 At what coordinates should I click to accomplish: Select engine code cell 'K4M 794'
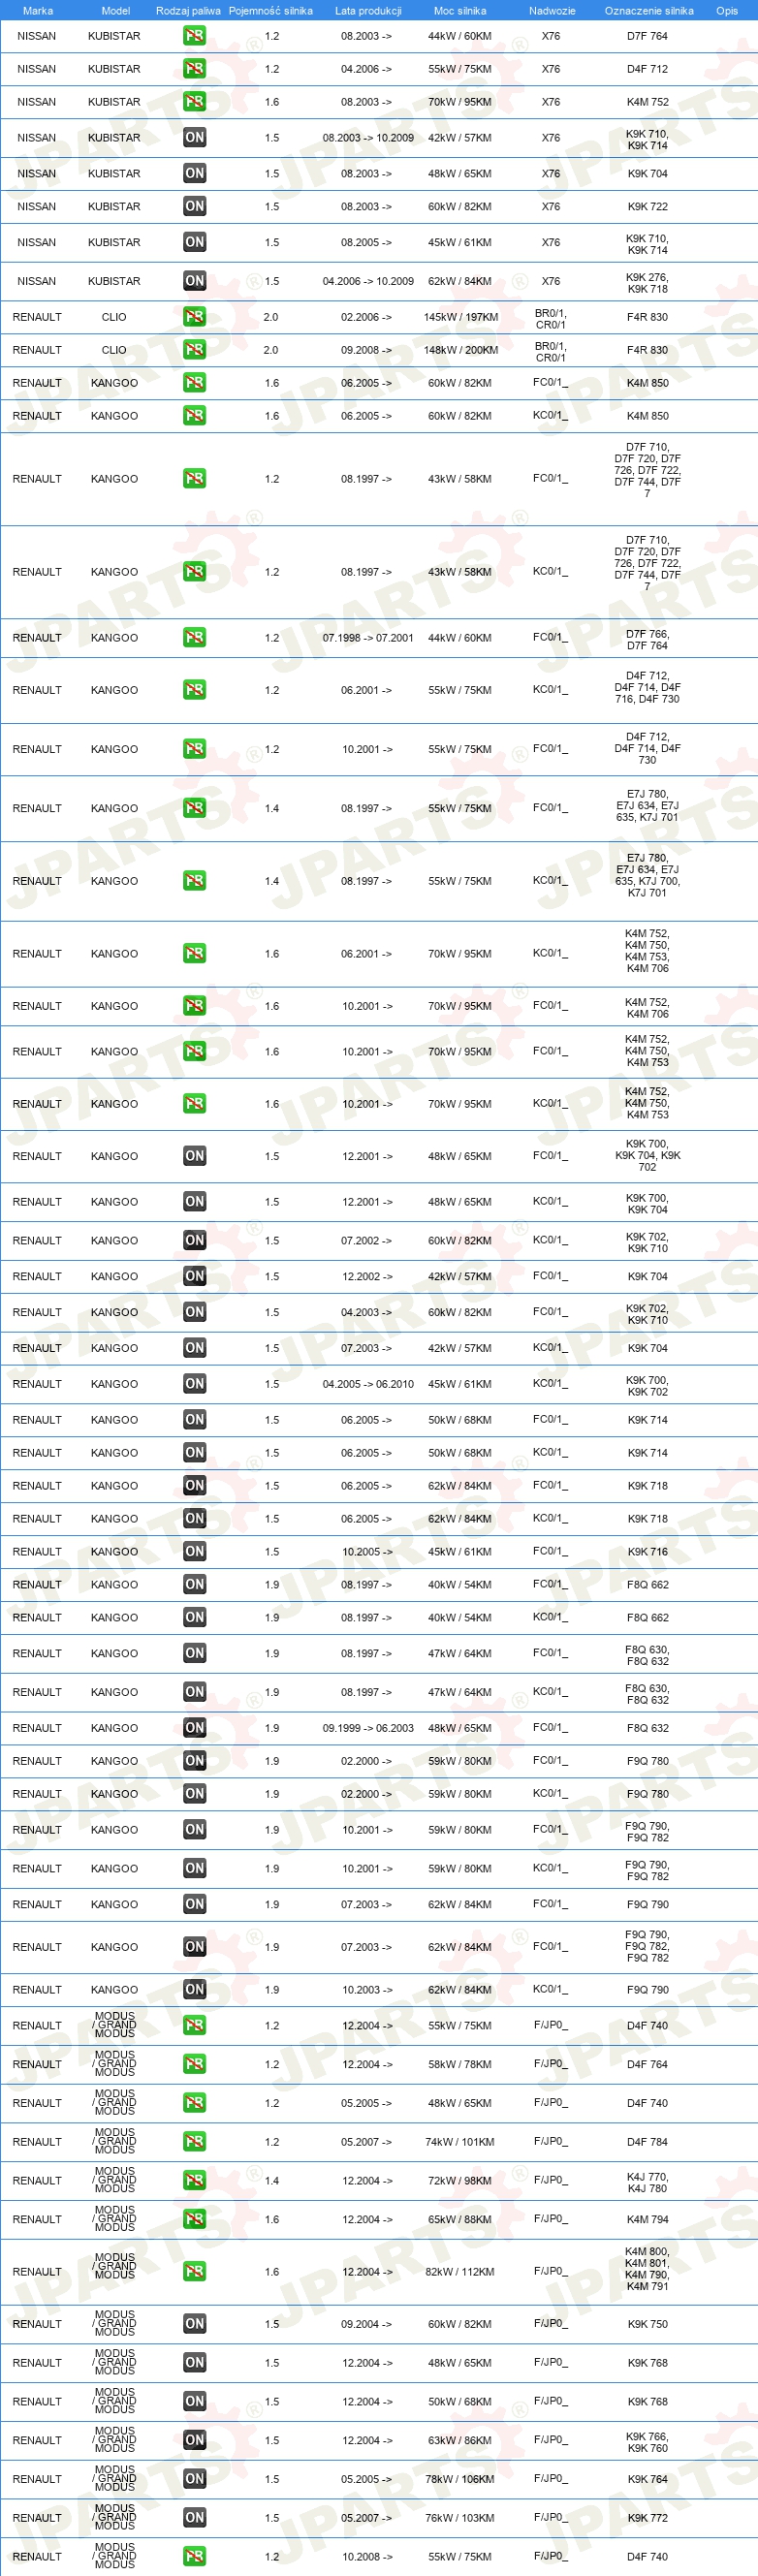pyautogui.click(x=647, y=2220)
